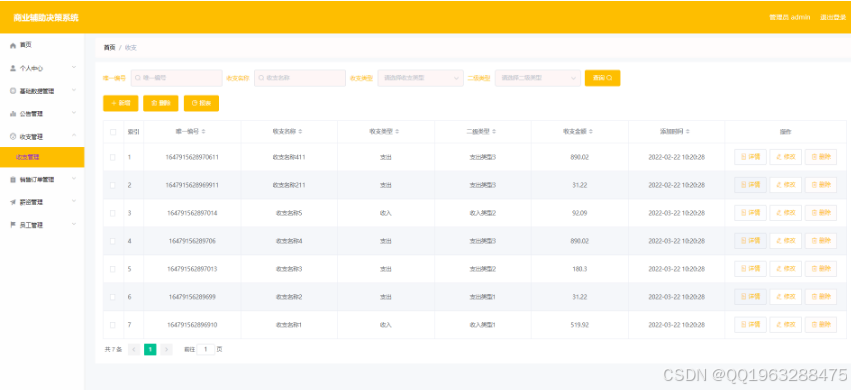Open 详情 for row 2 收支名称211
The image size is (851, 390).
tap(751, 185)
